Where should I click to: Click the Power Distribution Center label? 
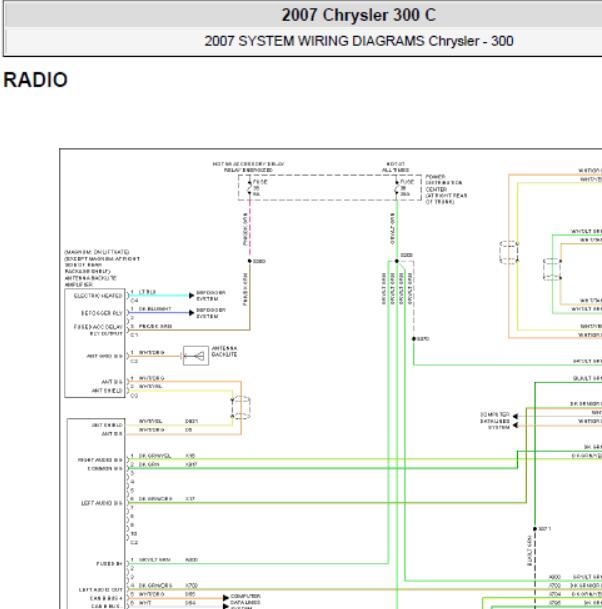click(x=446, y=189)
